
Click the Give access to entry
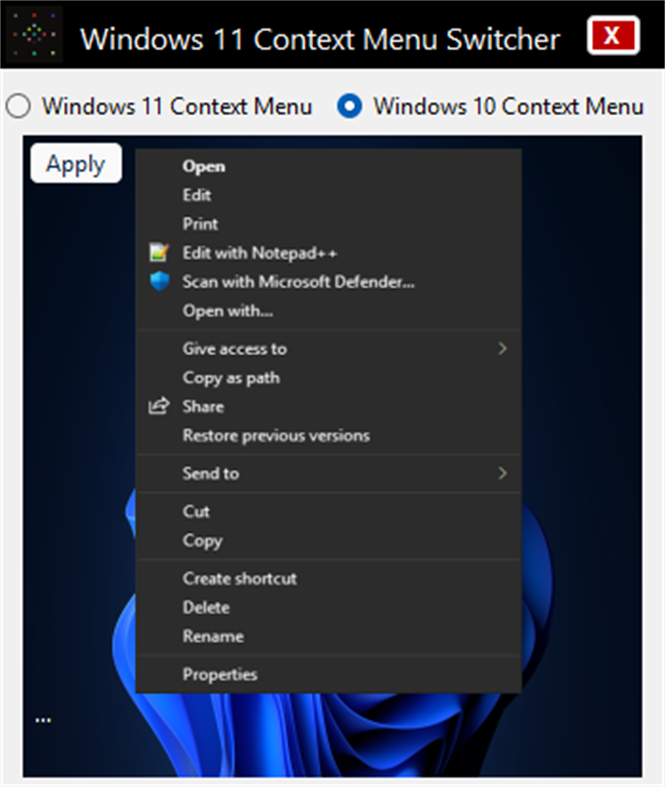[329, 348]
